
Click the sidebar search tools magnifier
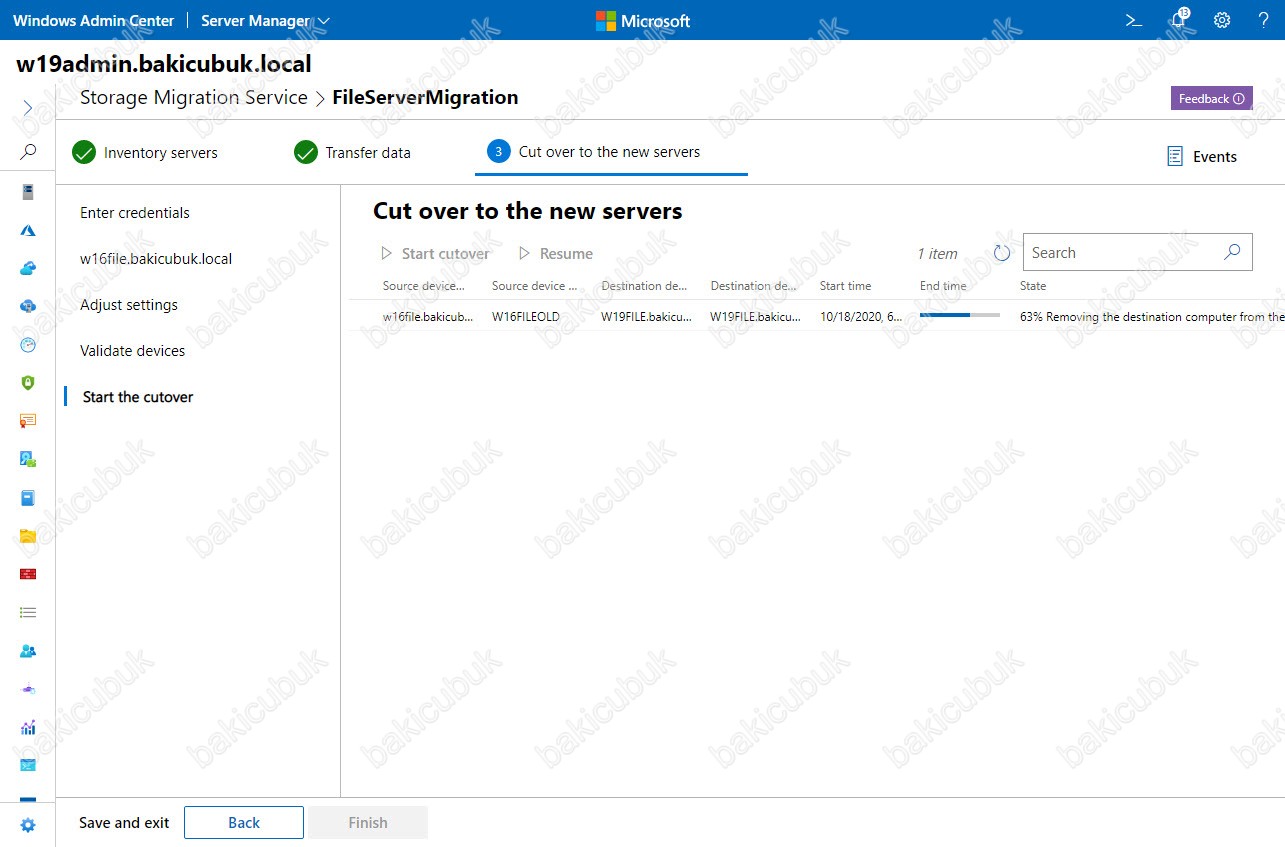coord(28,152)
